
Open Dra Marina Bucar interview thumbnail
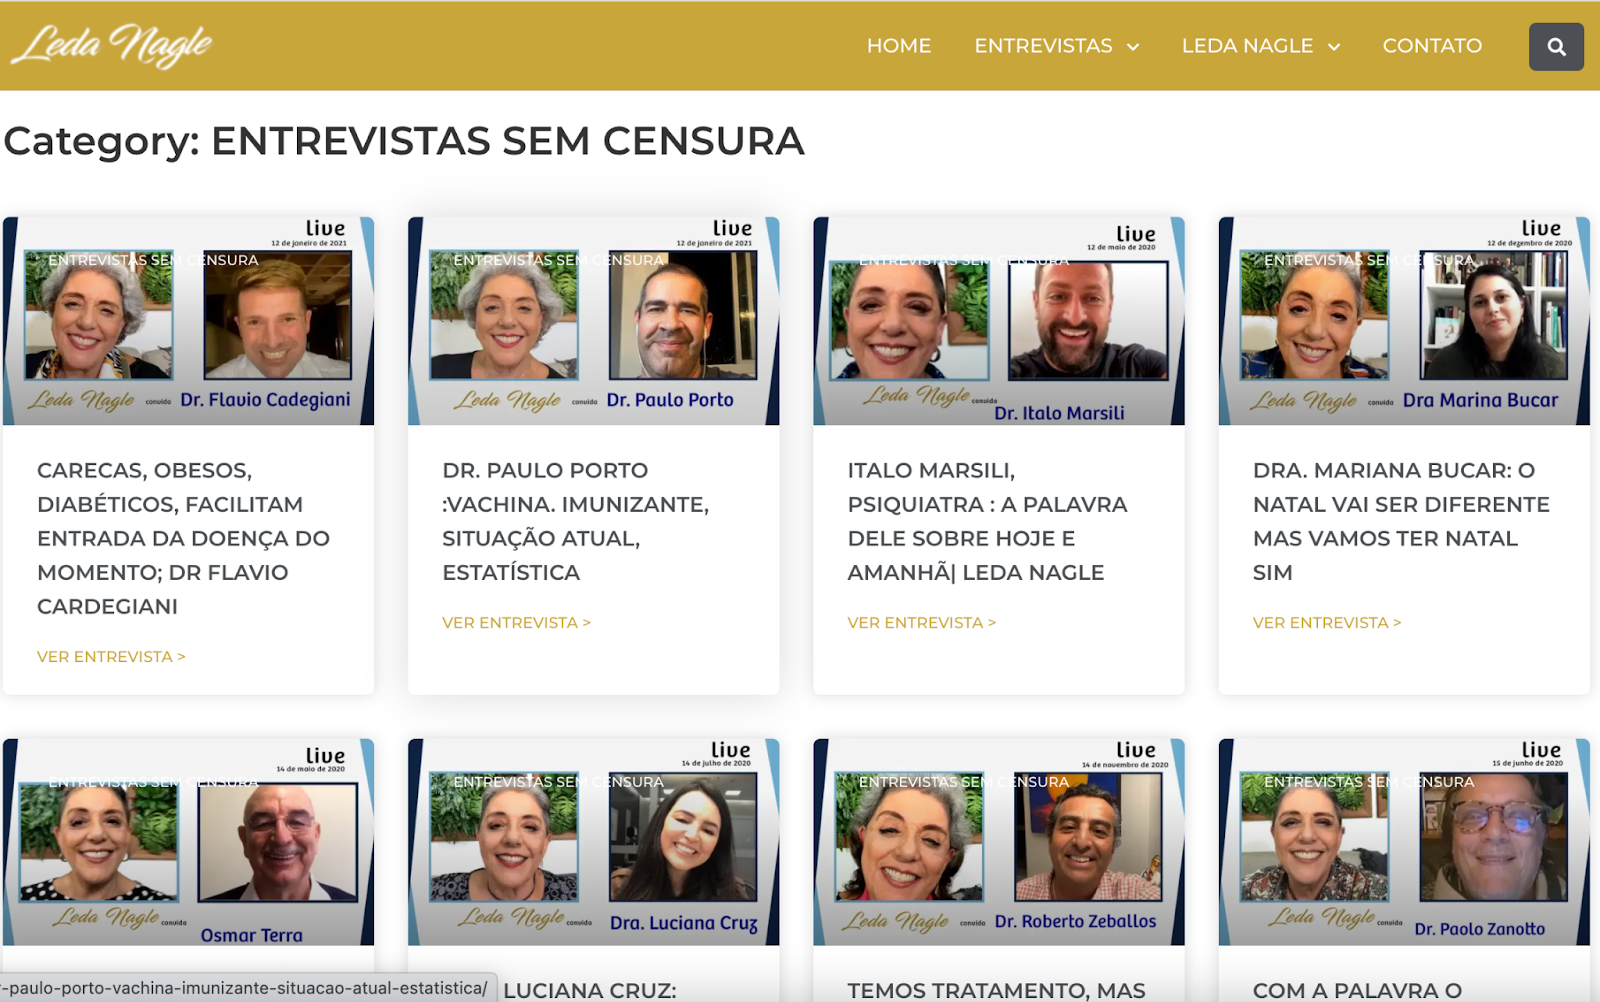pos(1404,321)
